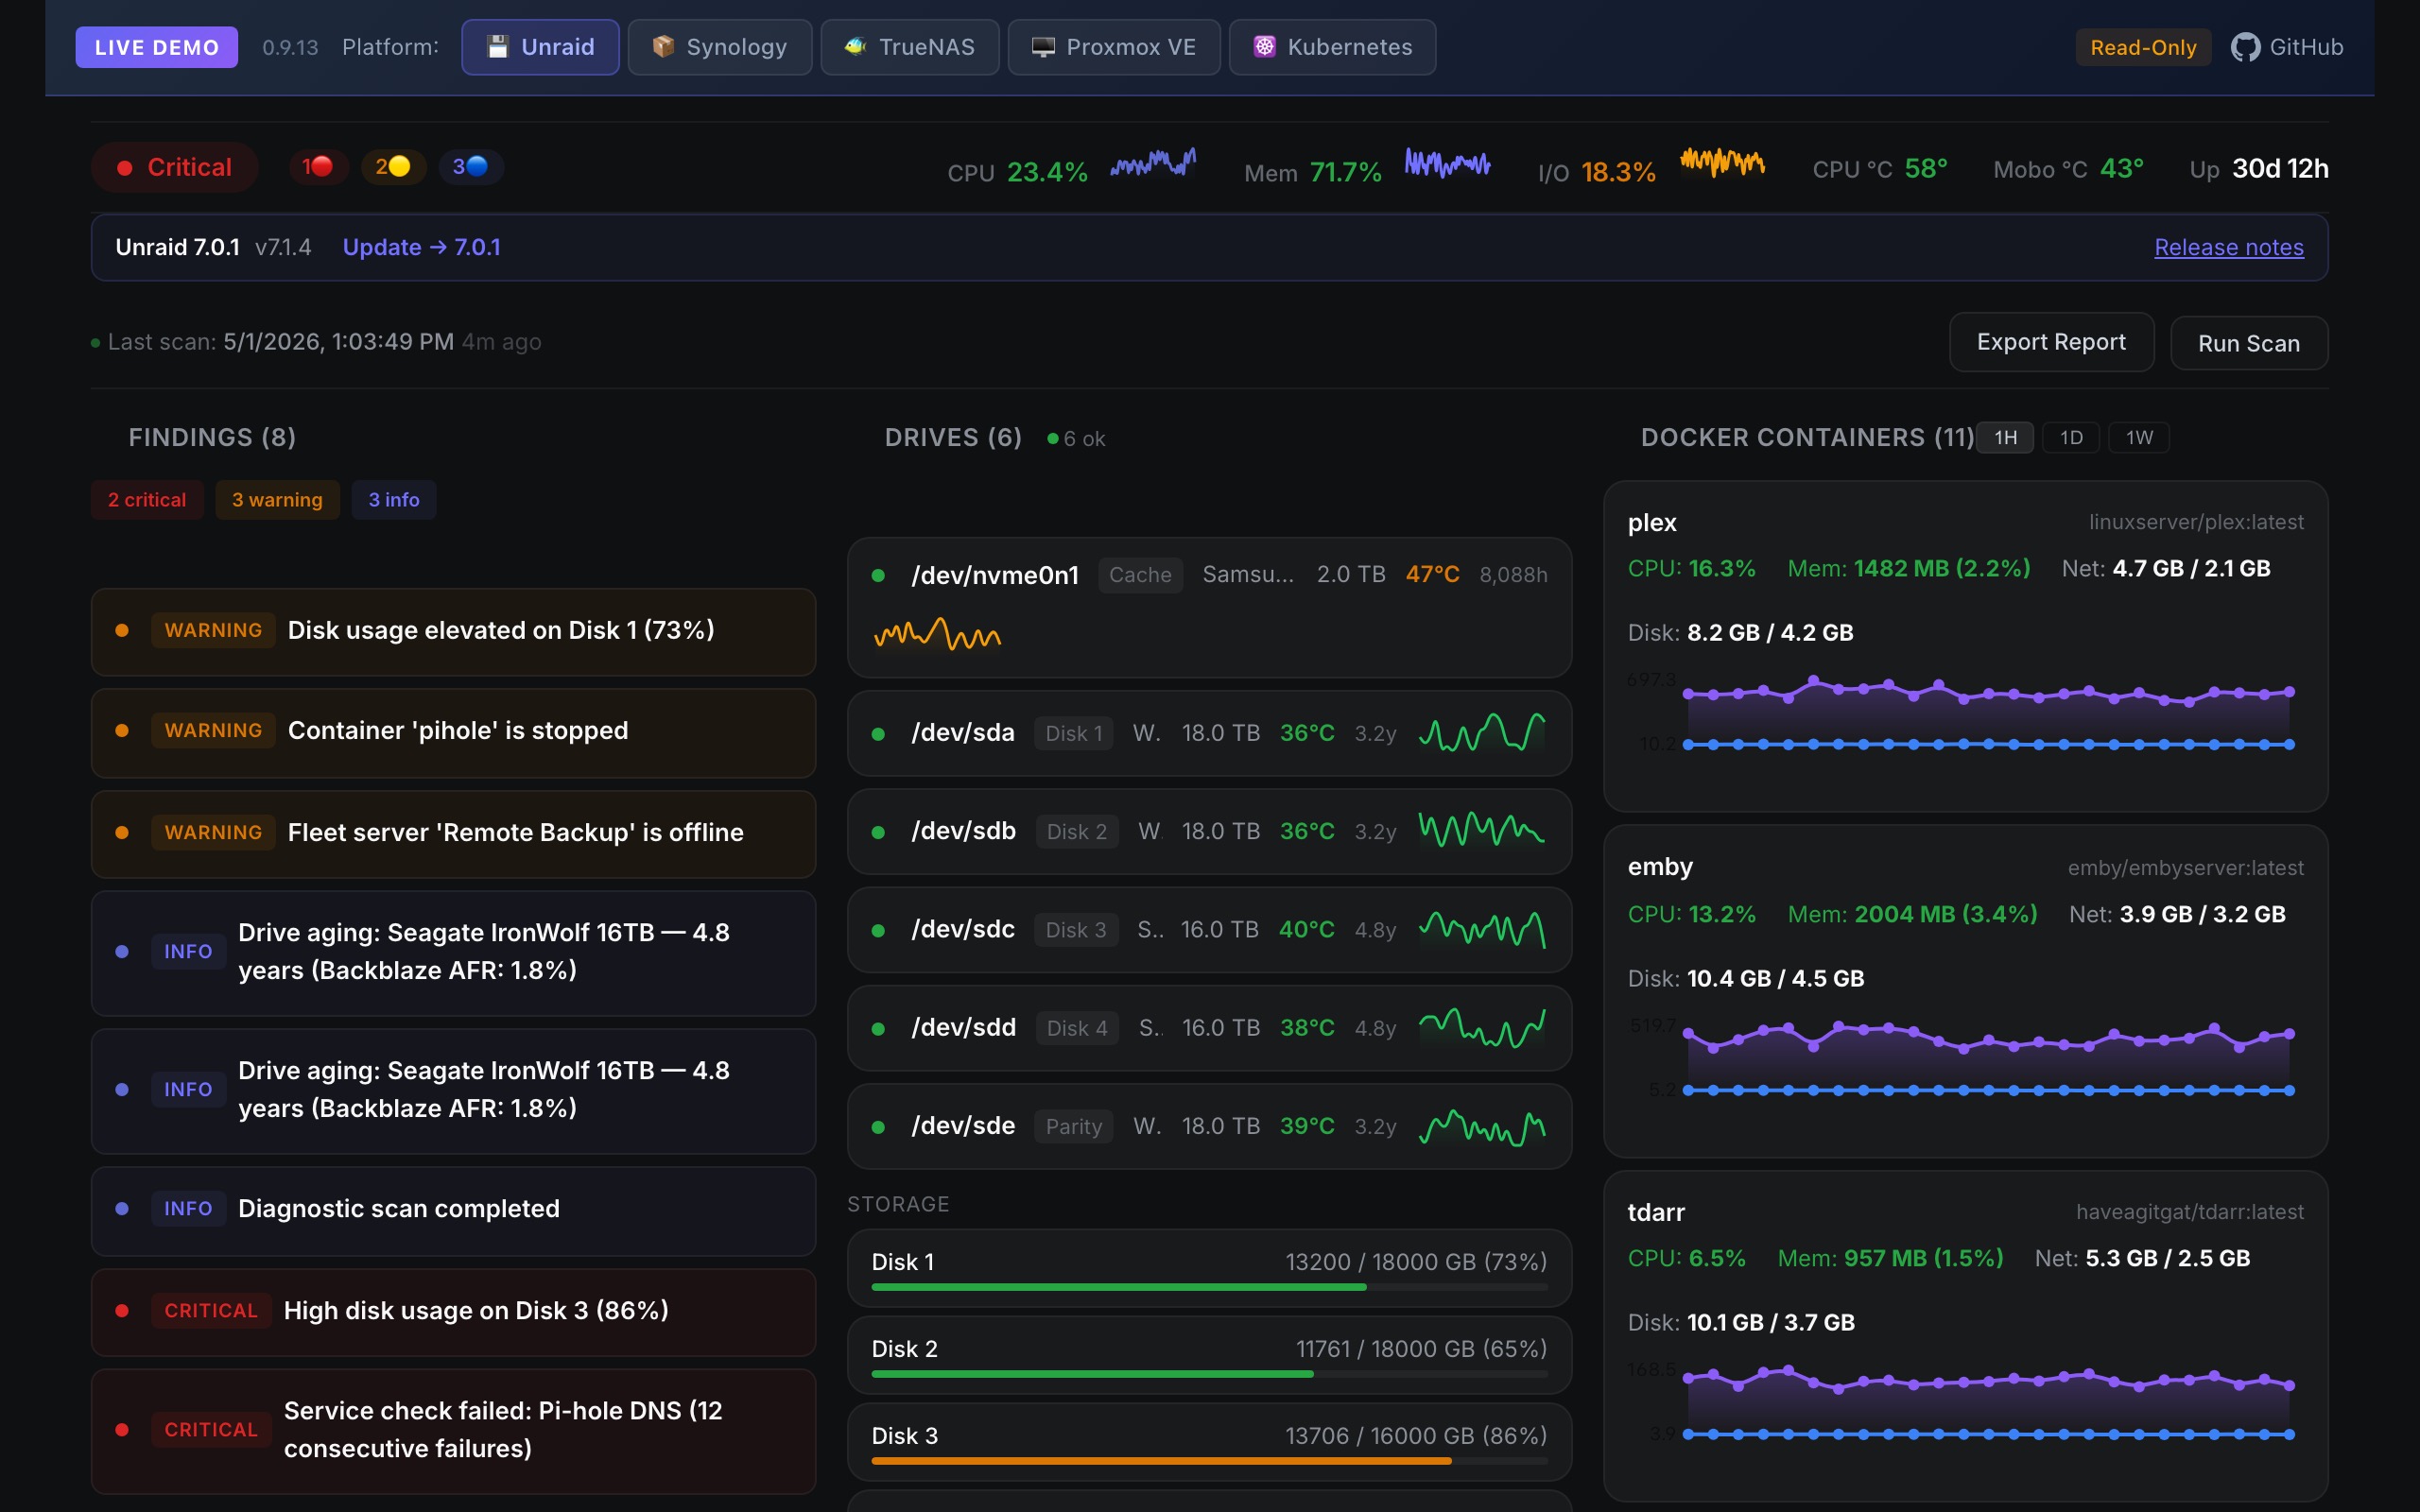Expand /dev/sdb Disk 2 drive row

(x=1209, y=832)
